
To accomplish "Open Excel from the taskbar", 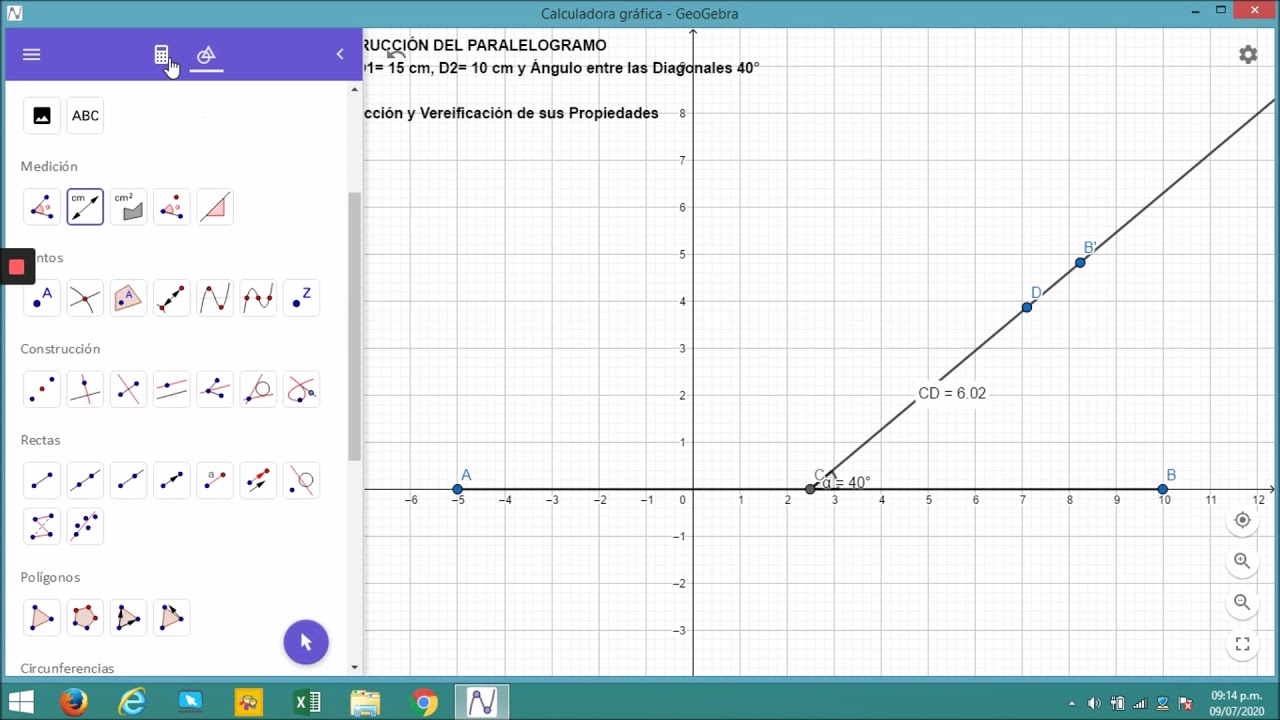I will (307, 703).
